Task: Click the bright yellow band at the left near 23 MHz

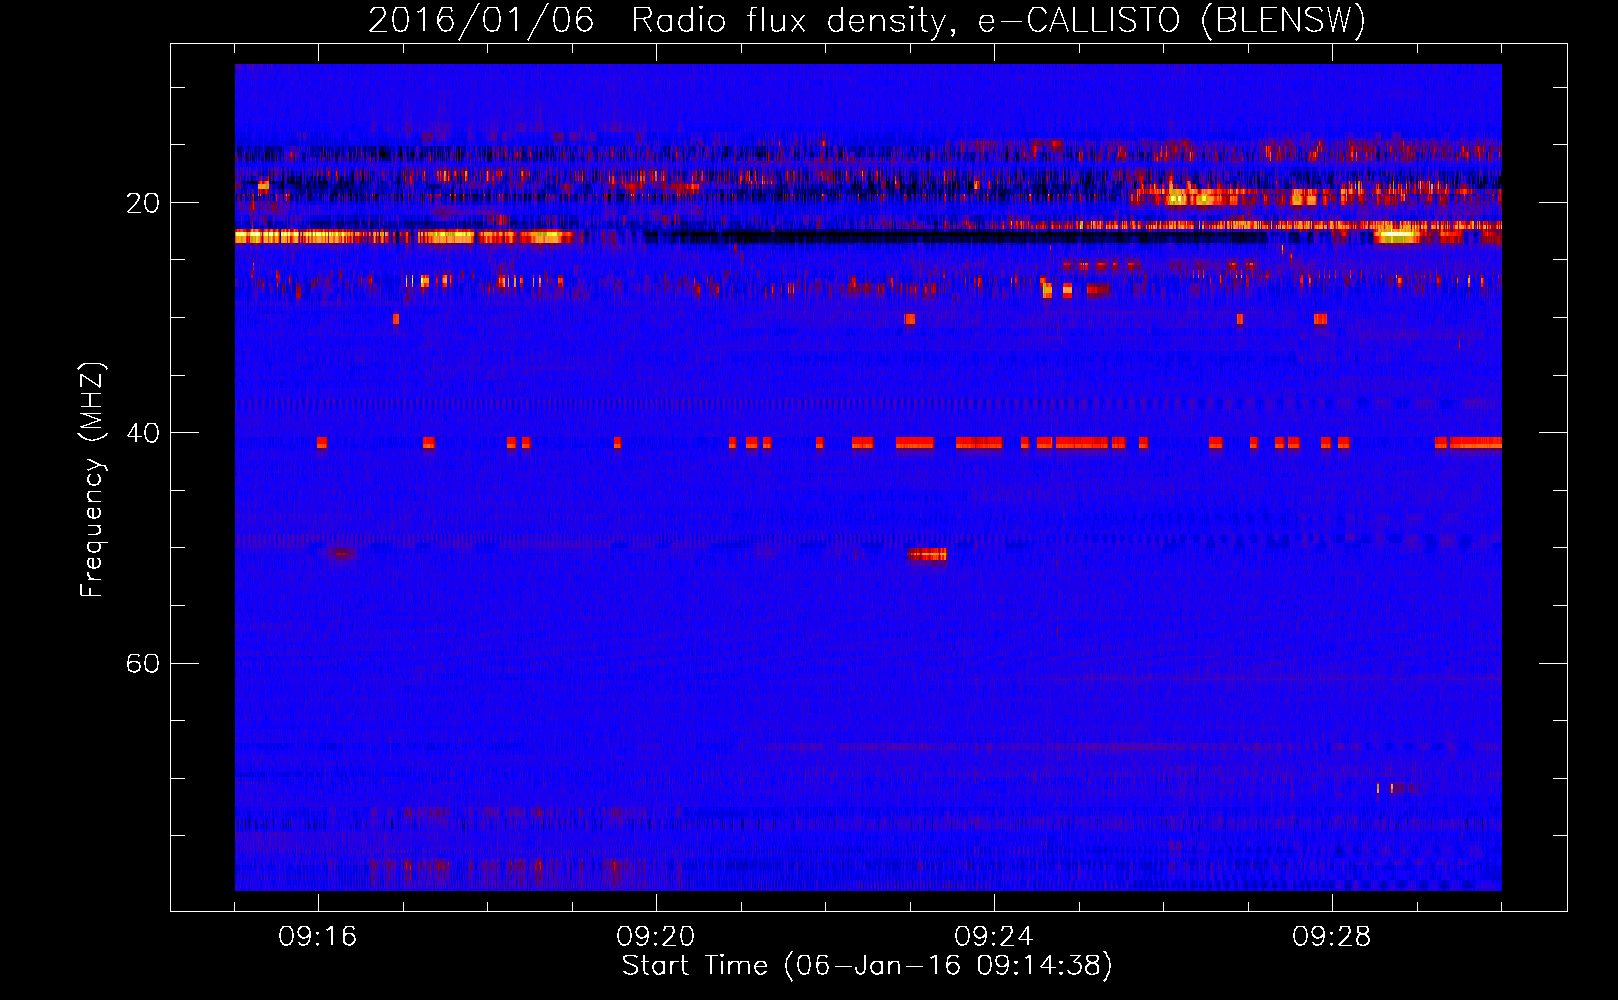Action: point(405,237)
